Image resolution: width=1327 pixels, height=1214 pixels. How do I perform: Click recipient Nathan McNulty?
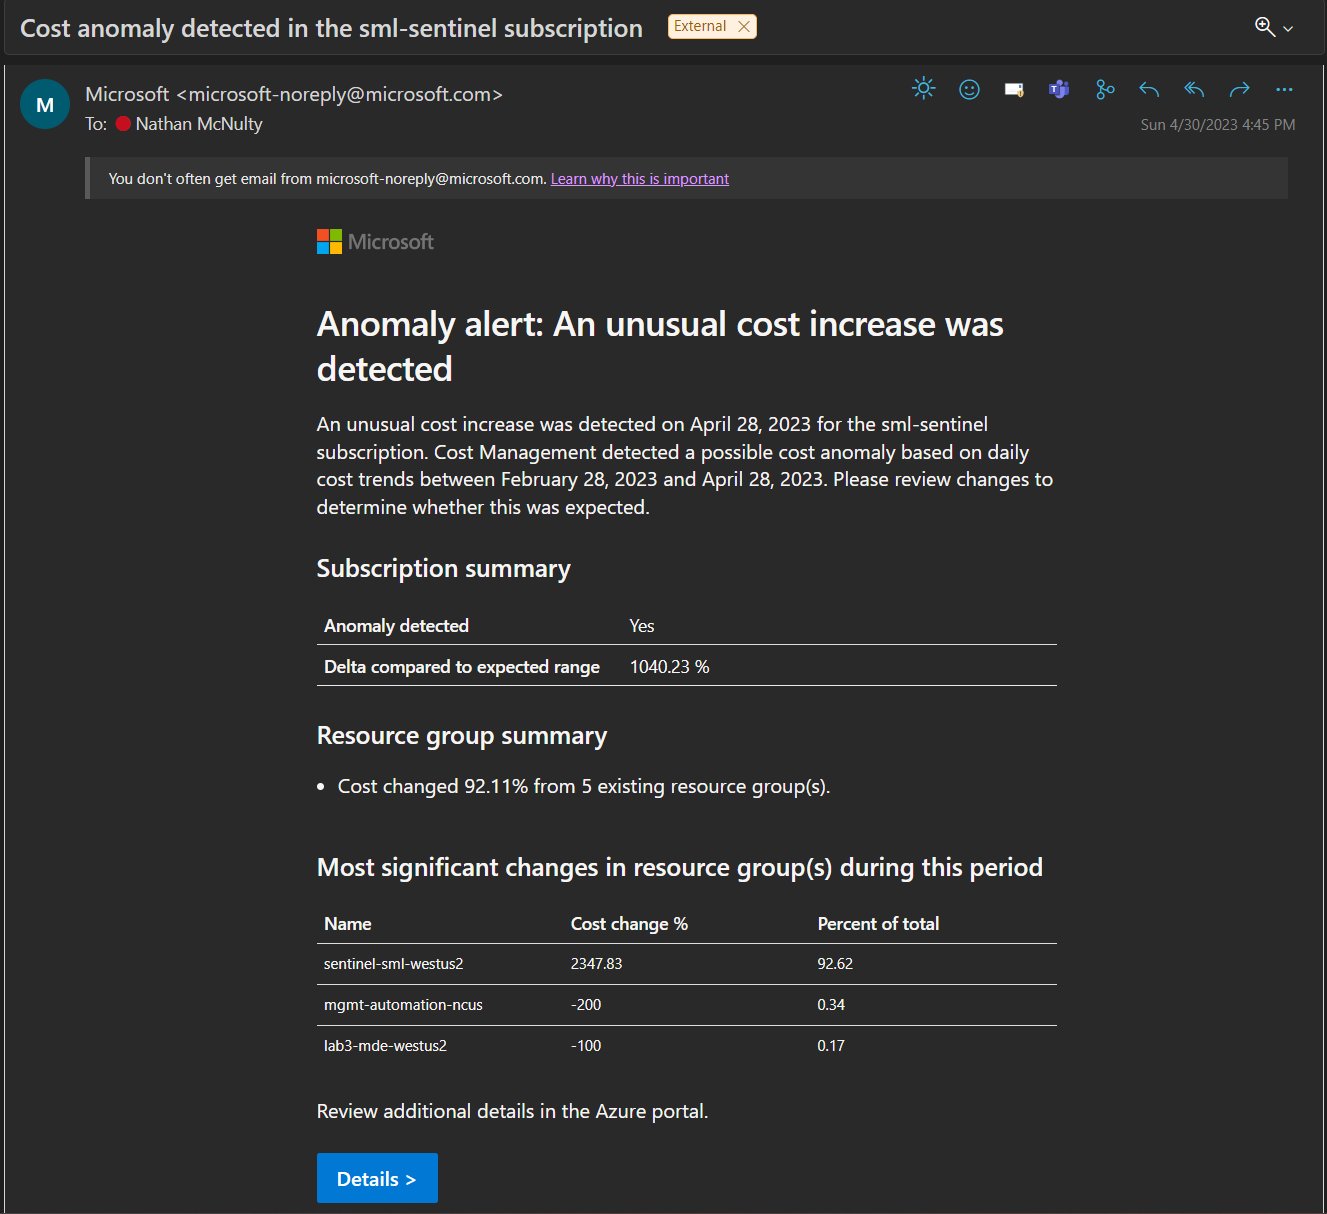pyautogui.click(x=199, y=124)
